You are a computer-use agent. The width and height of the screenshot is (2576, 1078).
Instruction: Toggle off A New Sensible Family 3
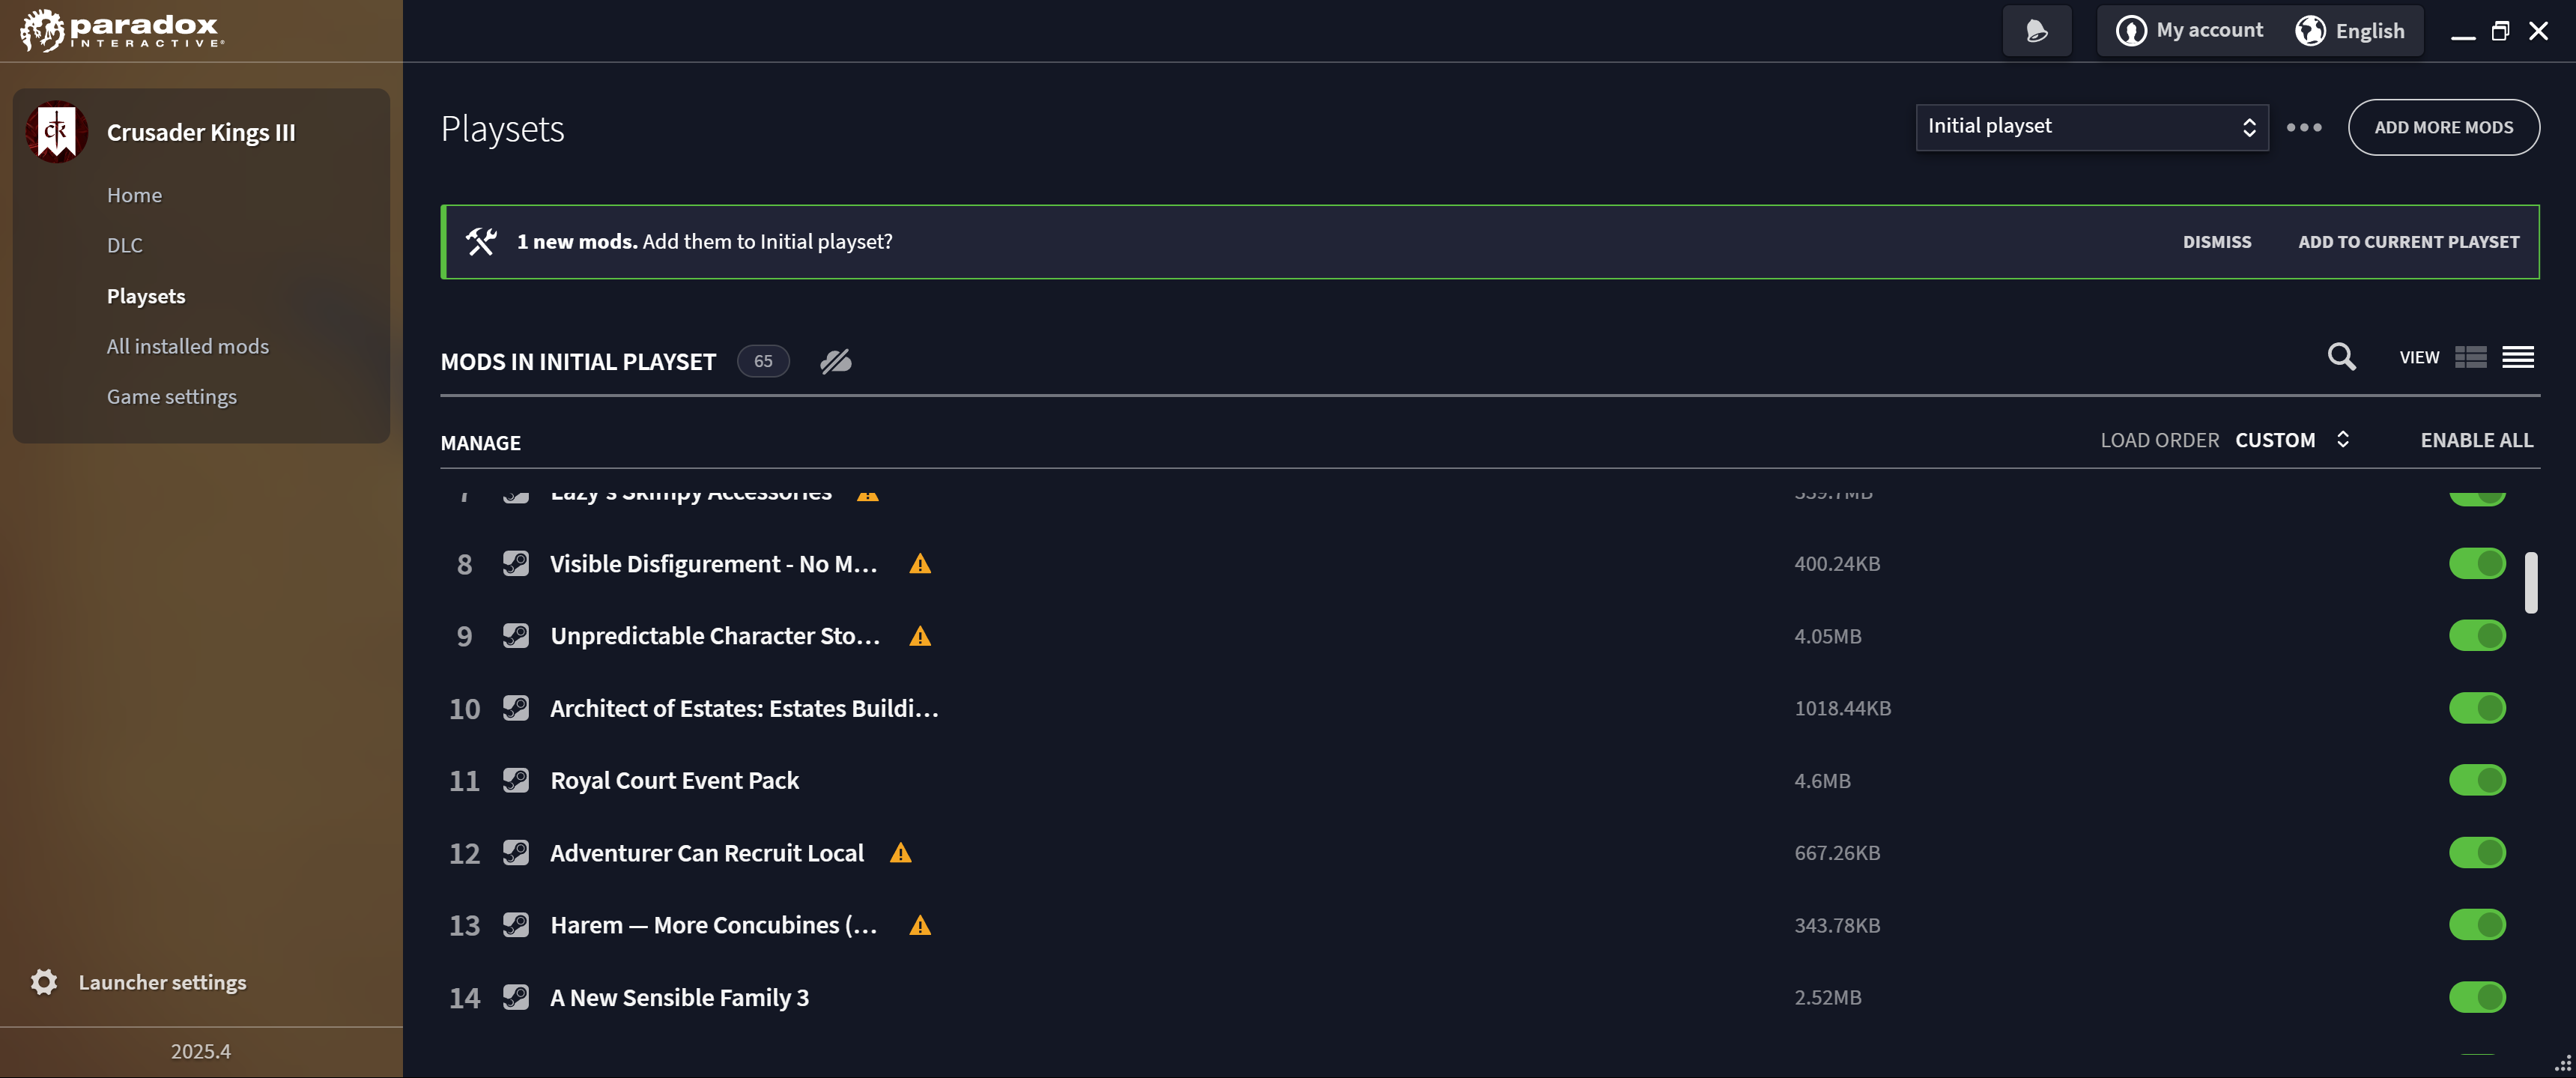2477,997
